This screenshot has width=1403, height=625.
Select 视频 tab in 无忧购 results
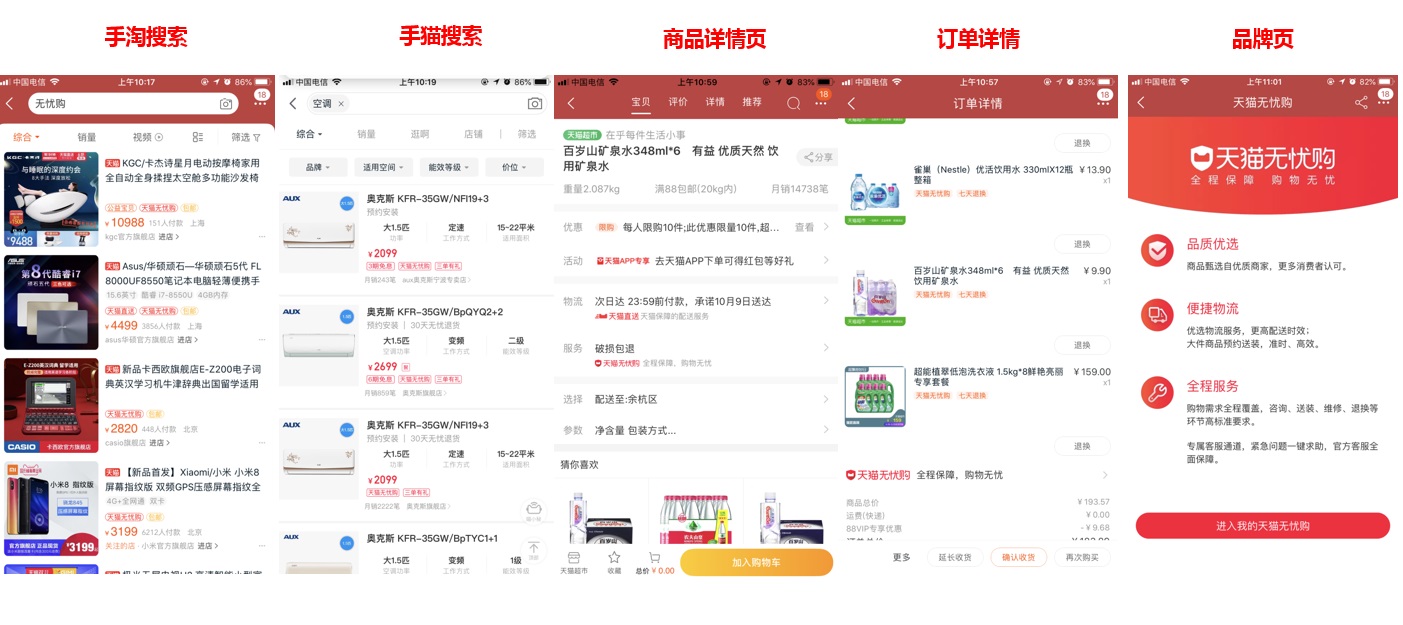coord(147,137)
